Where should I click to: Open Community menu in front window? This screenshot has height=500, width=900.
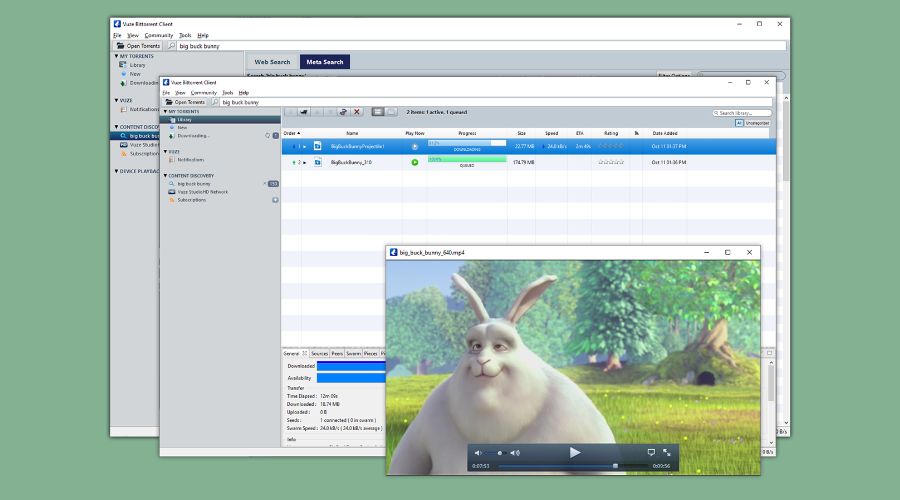[204, 92]
